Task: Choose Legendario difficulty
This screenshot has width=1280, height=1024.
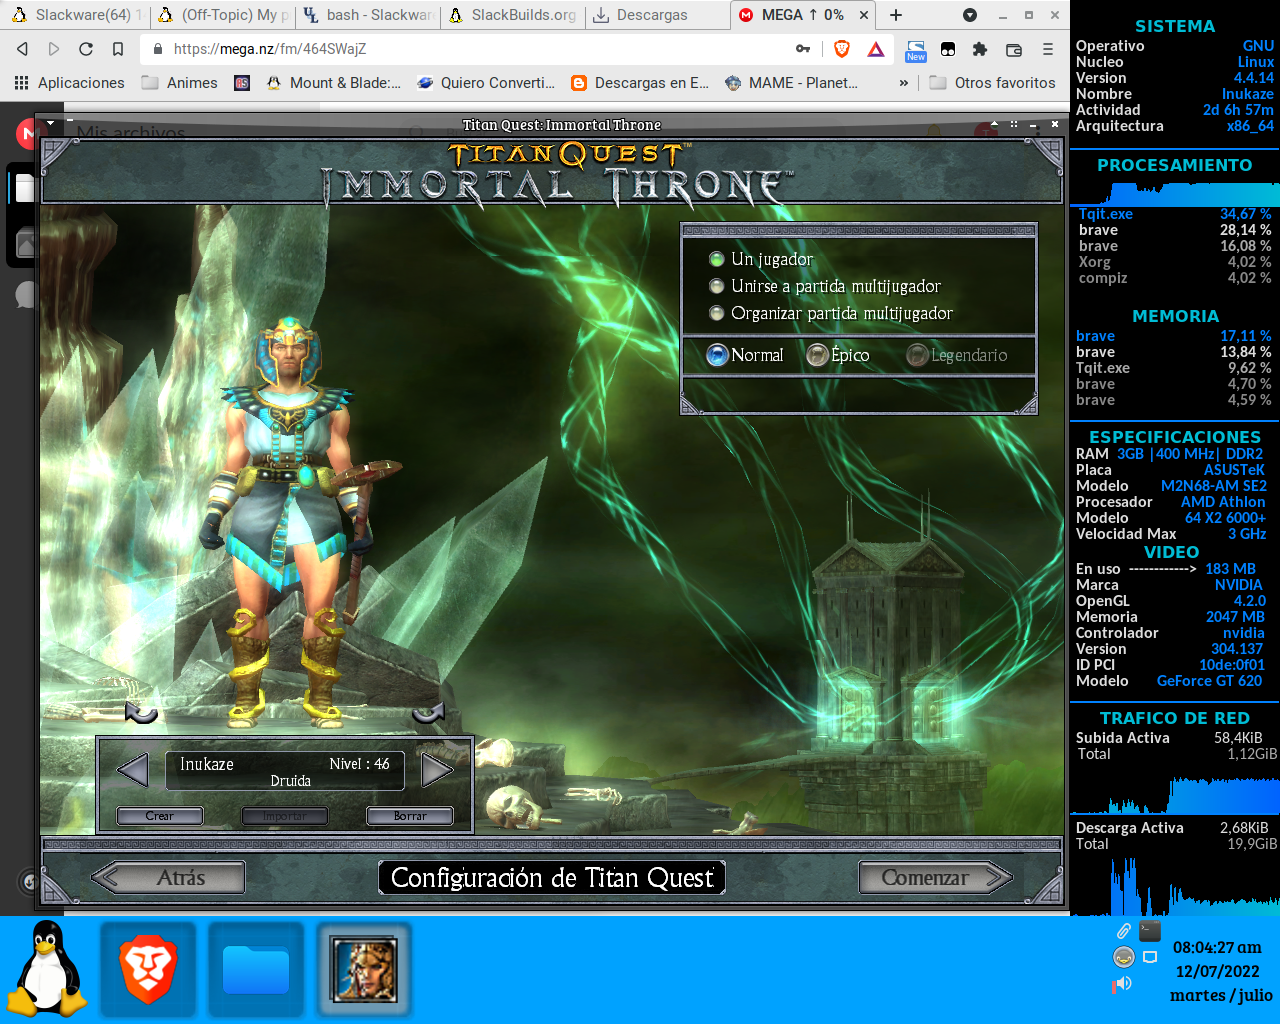Action: click(x=957, y=355)
